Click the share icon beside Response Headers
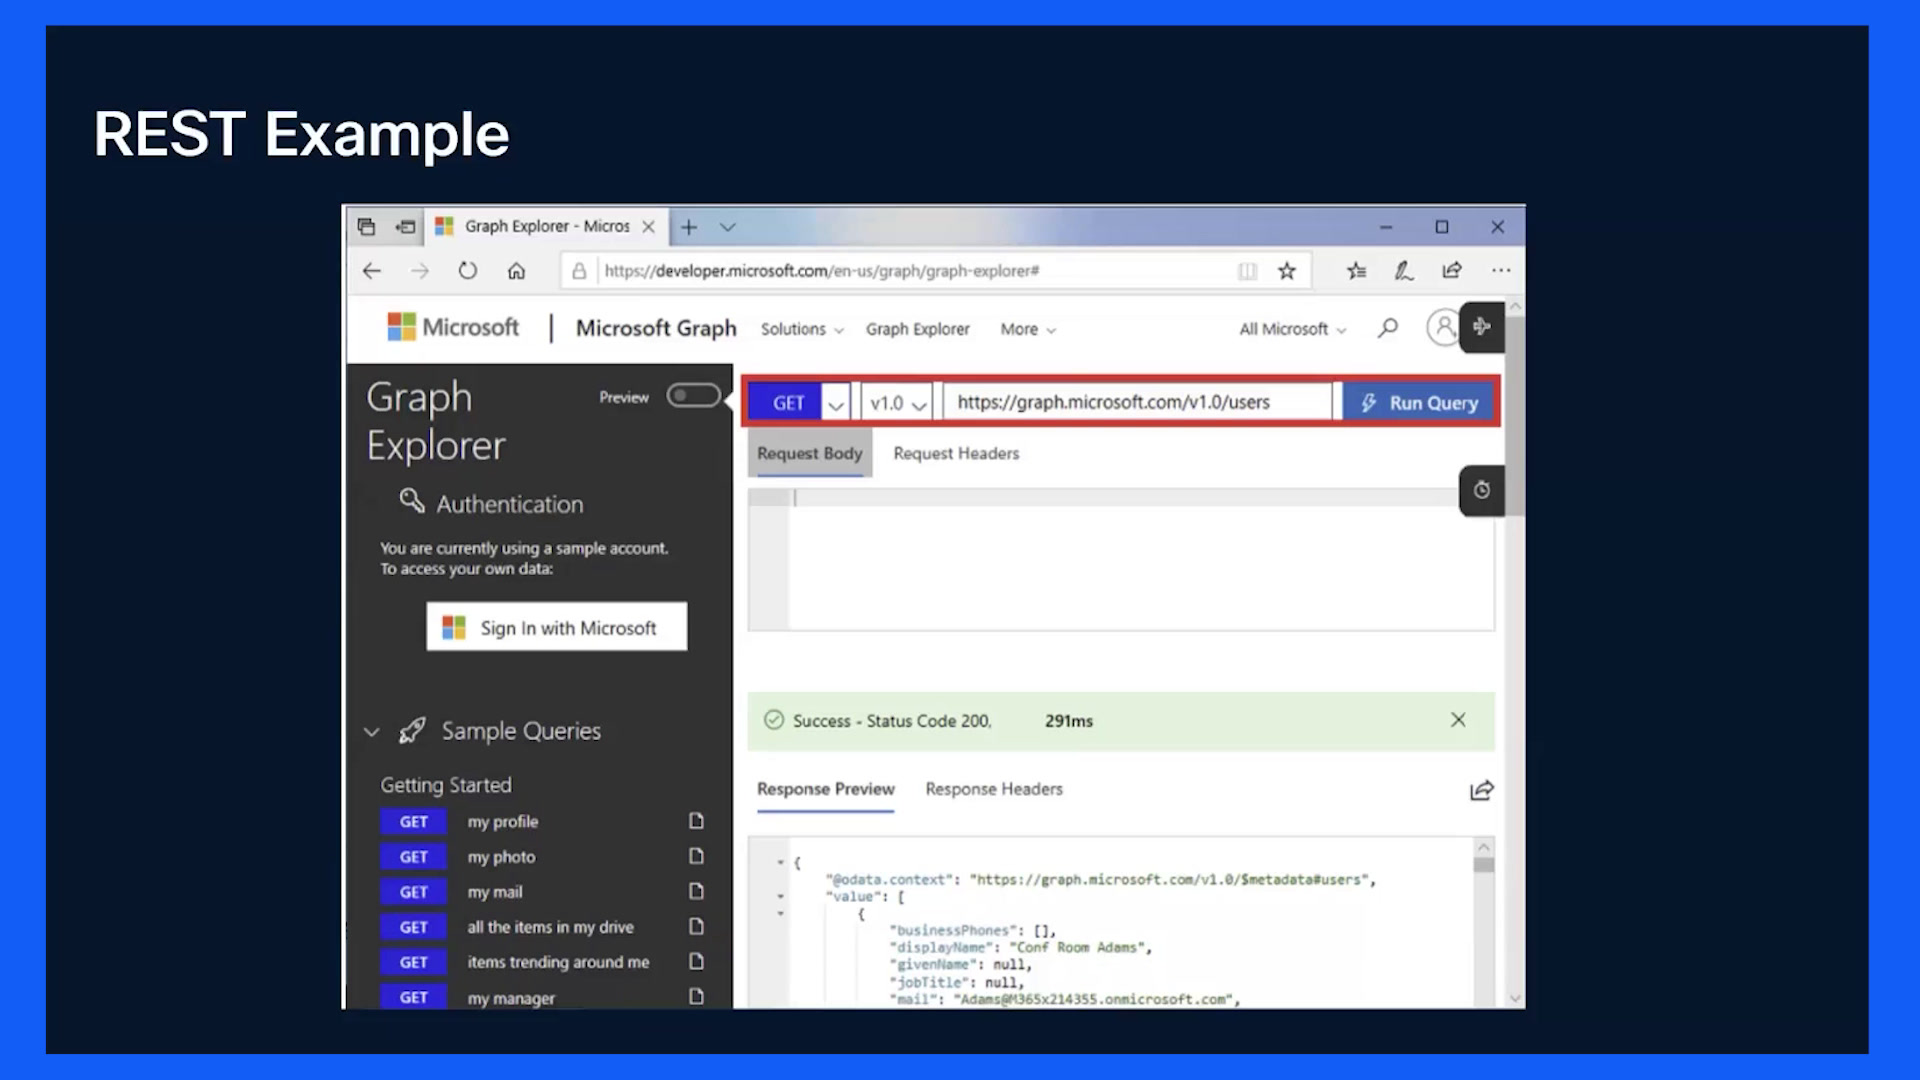The image size is (1920, 1080). tap(1481, 791)
